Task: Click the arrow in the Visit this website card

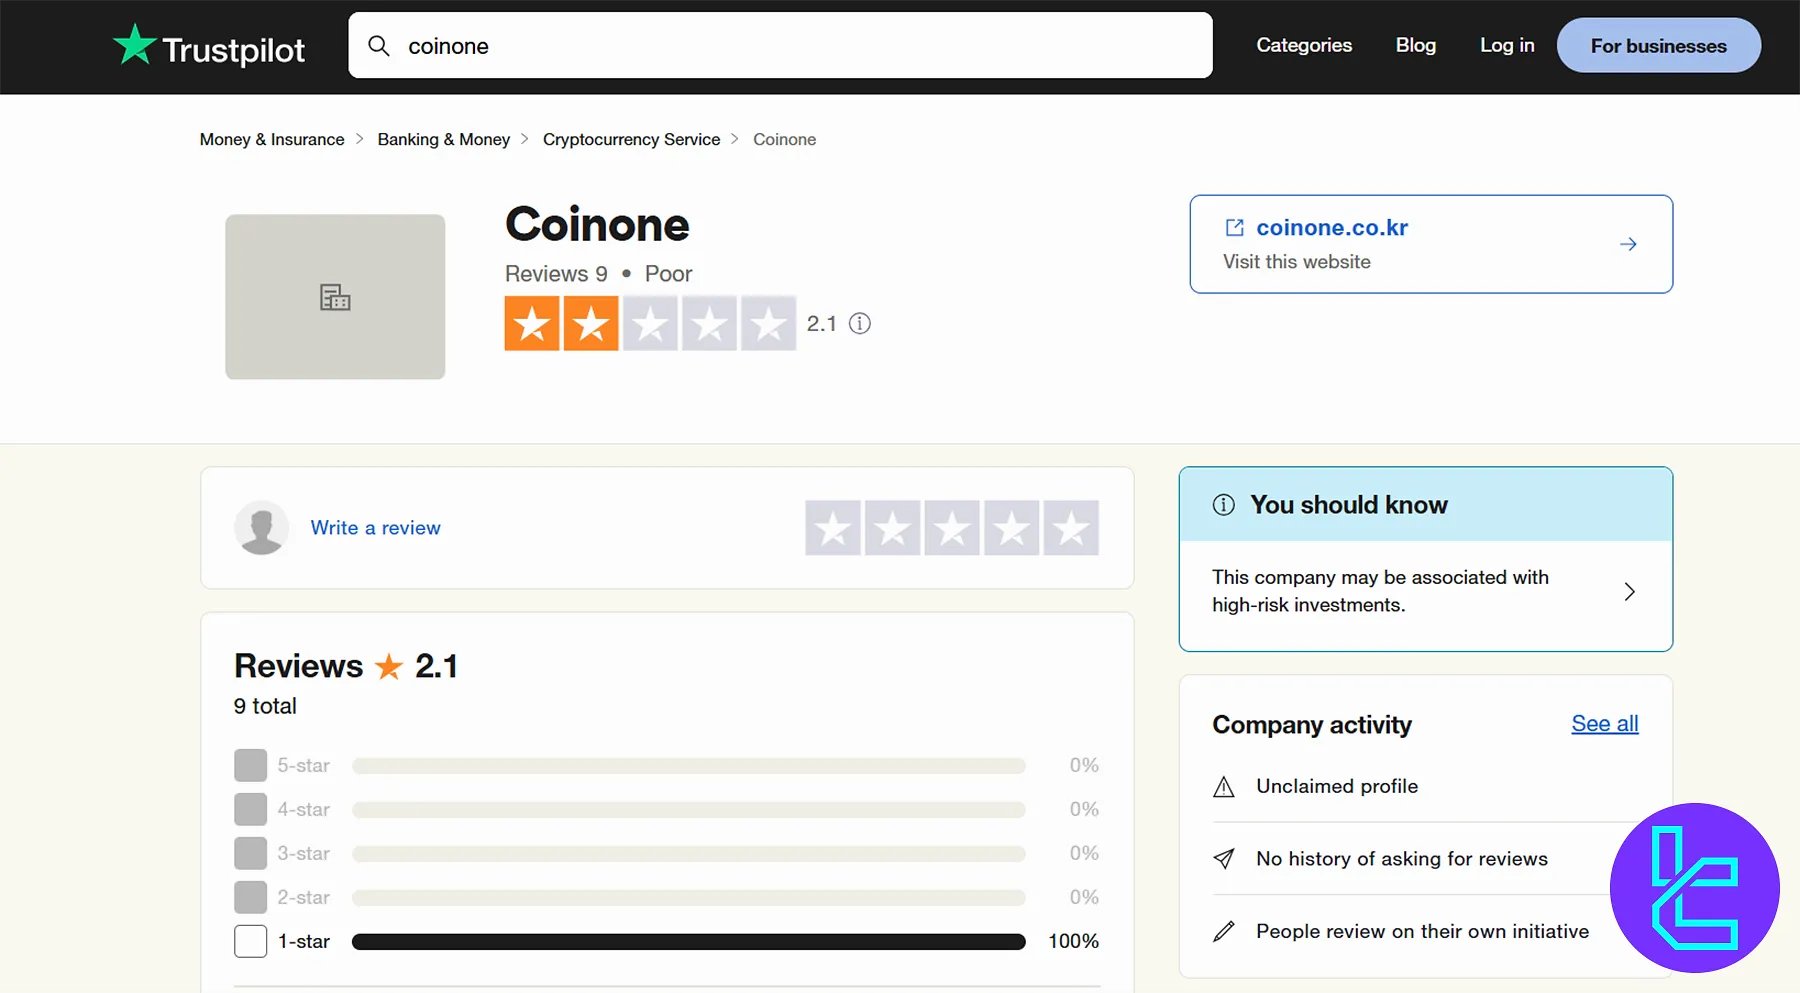Action: [1628, 244]
